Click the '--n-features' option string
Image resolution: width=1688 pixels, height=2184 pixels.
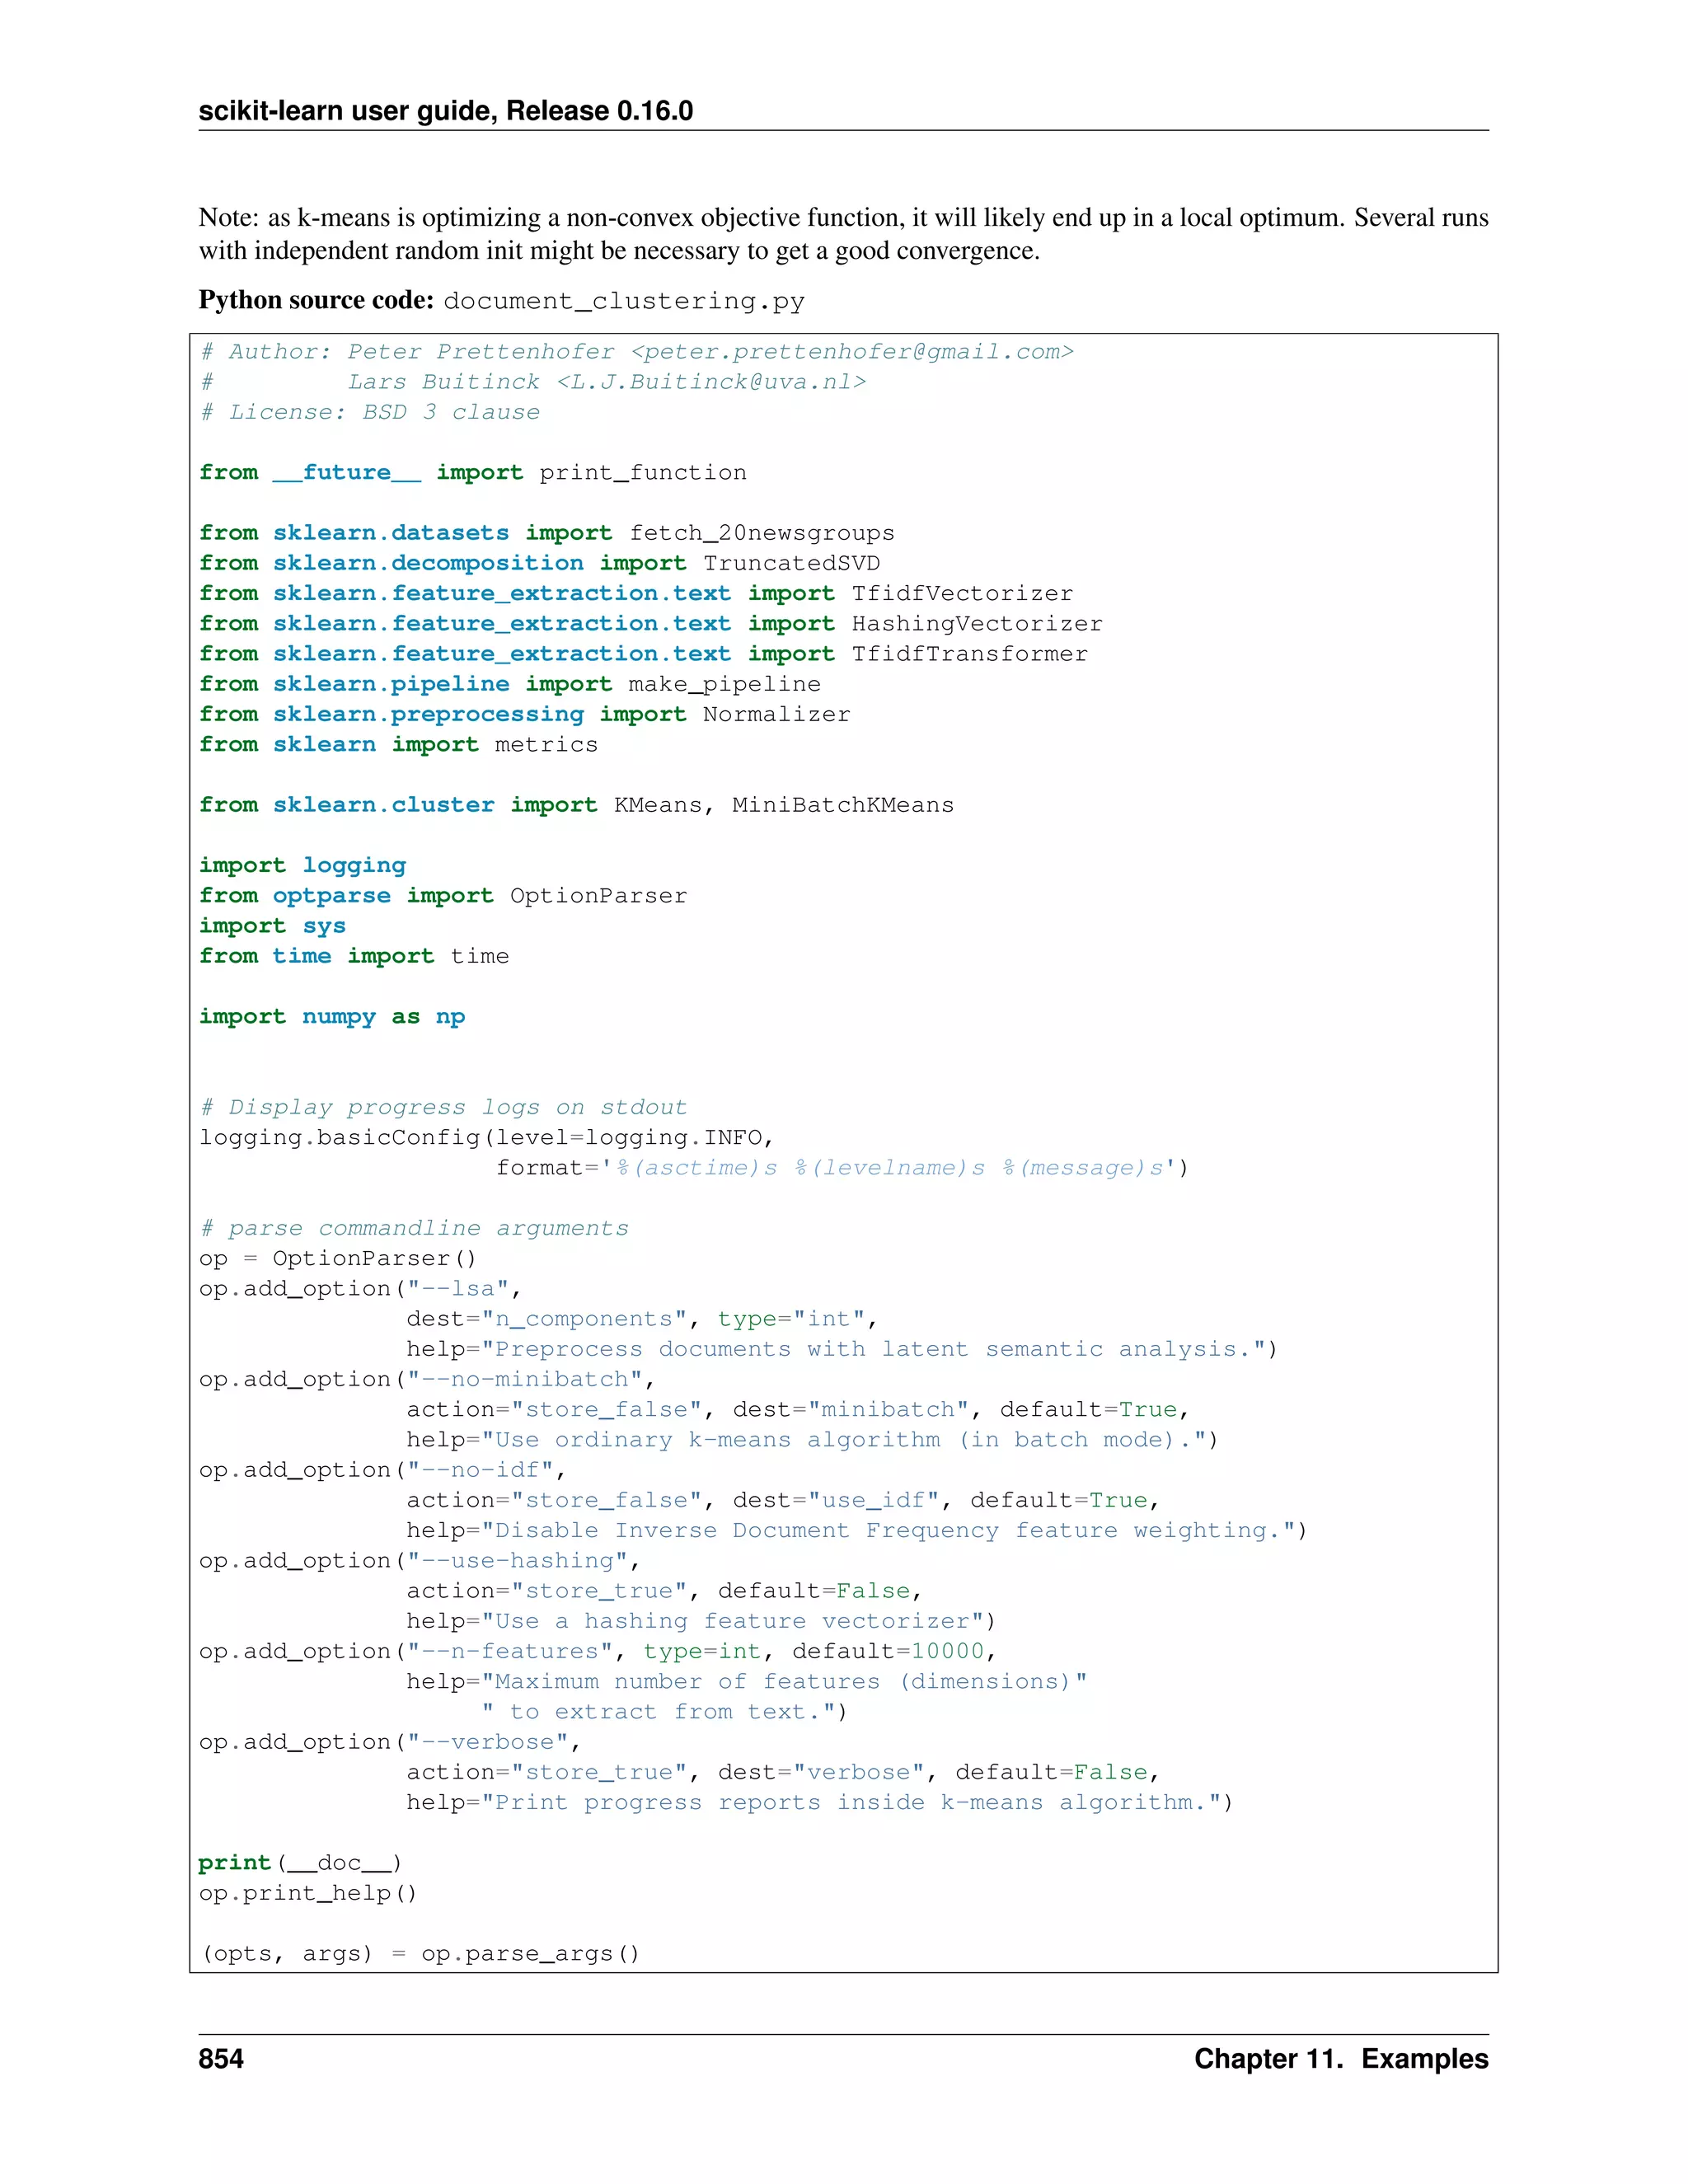(510, 1651)
